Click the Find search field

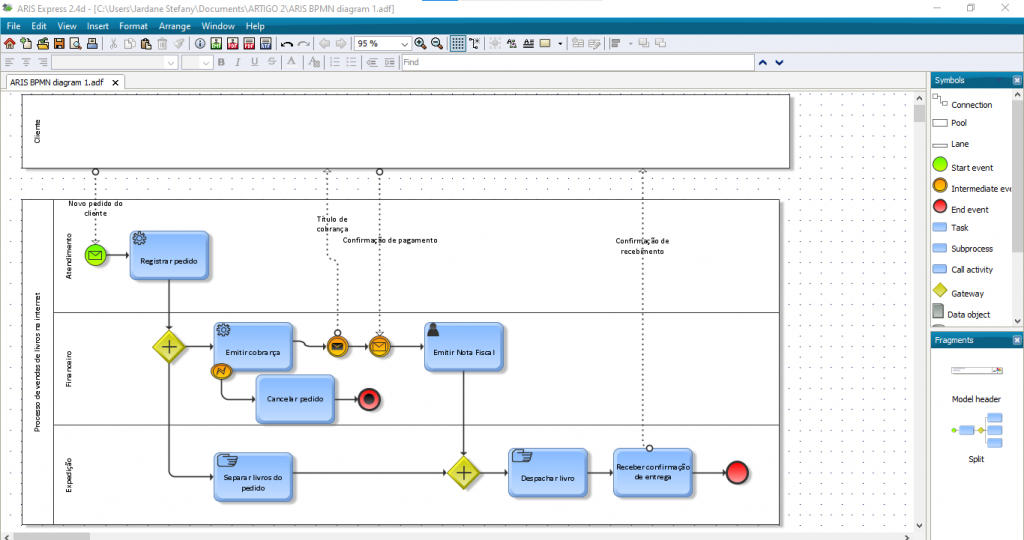point(575,63)
